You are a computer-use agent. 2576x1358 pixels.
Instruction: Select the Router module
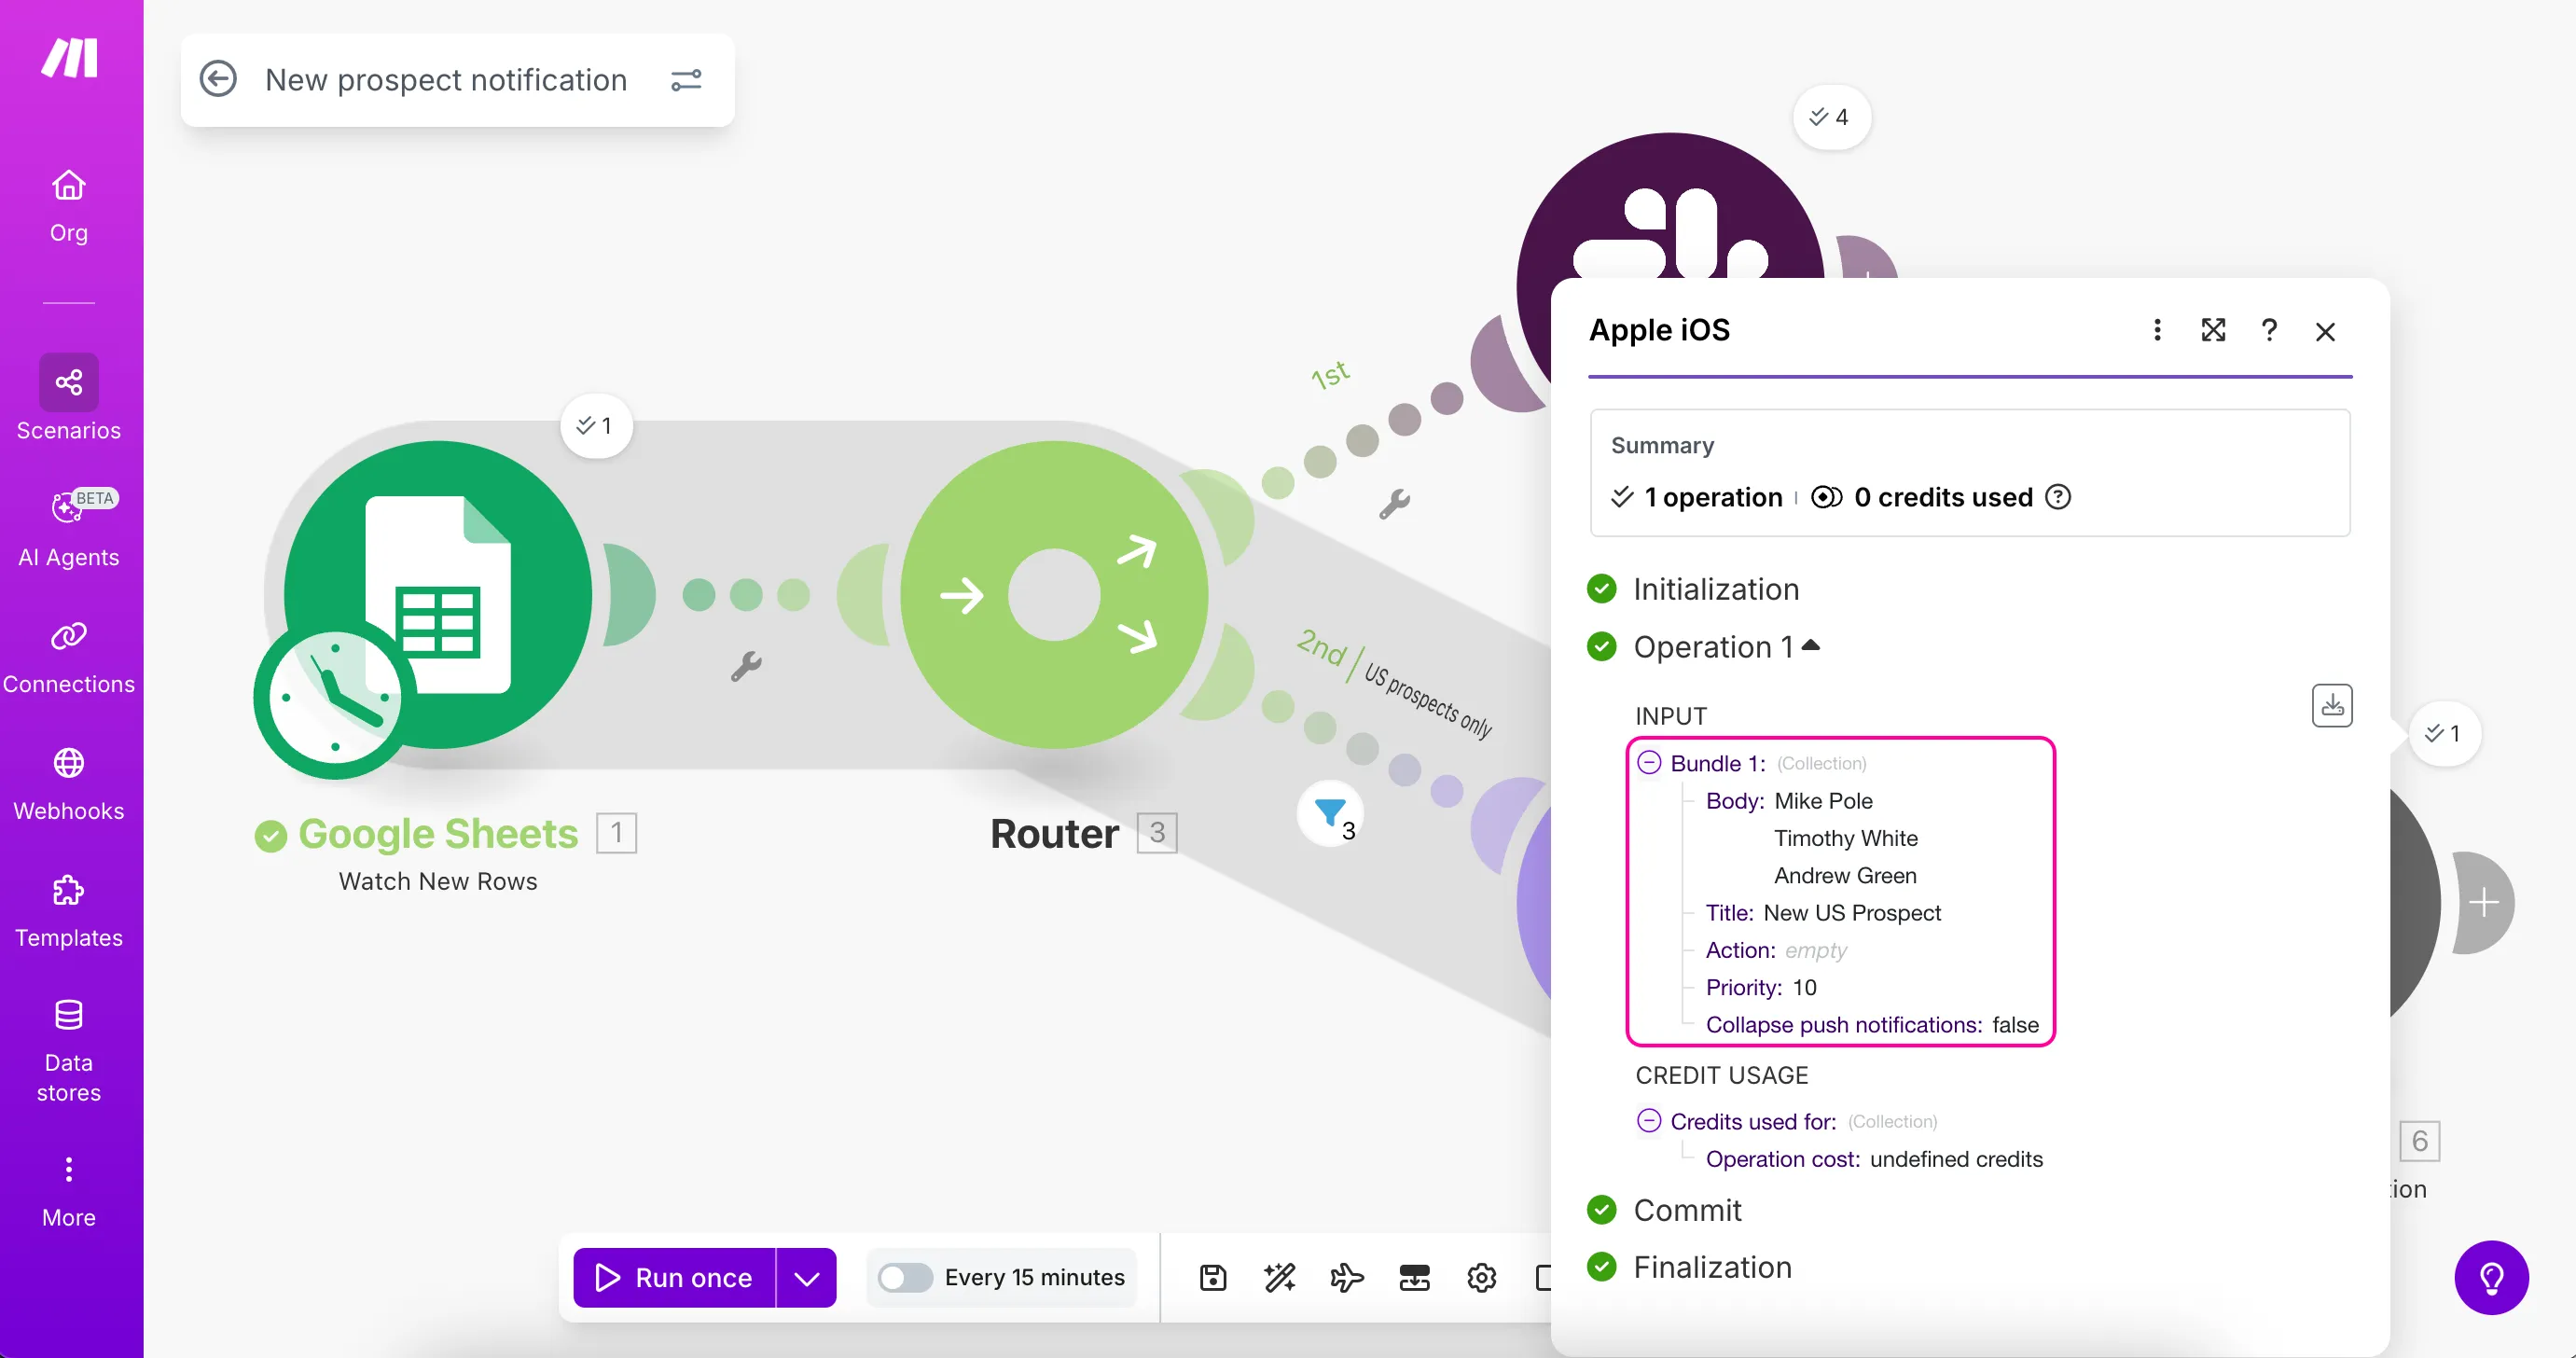click(x=1054, y=594)
